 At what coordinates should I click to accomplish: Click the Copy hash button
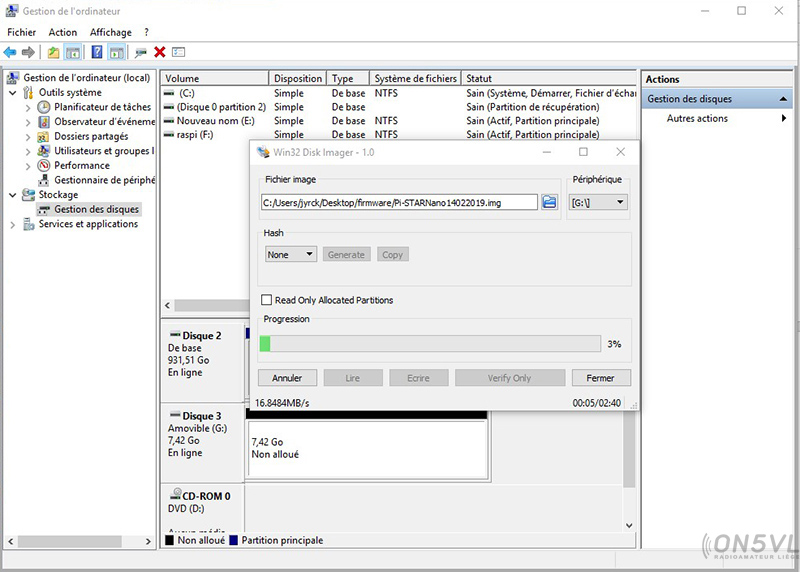tap(392, 254)
